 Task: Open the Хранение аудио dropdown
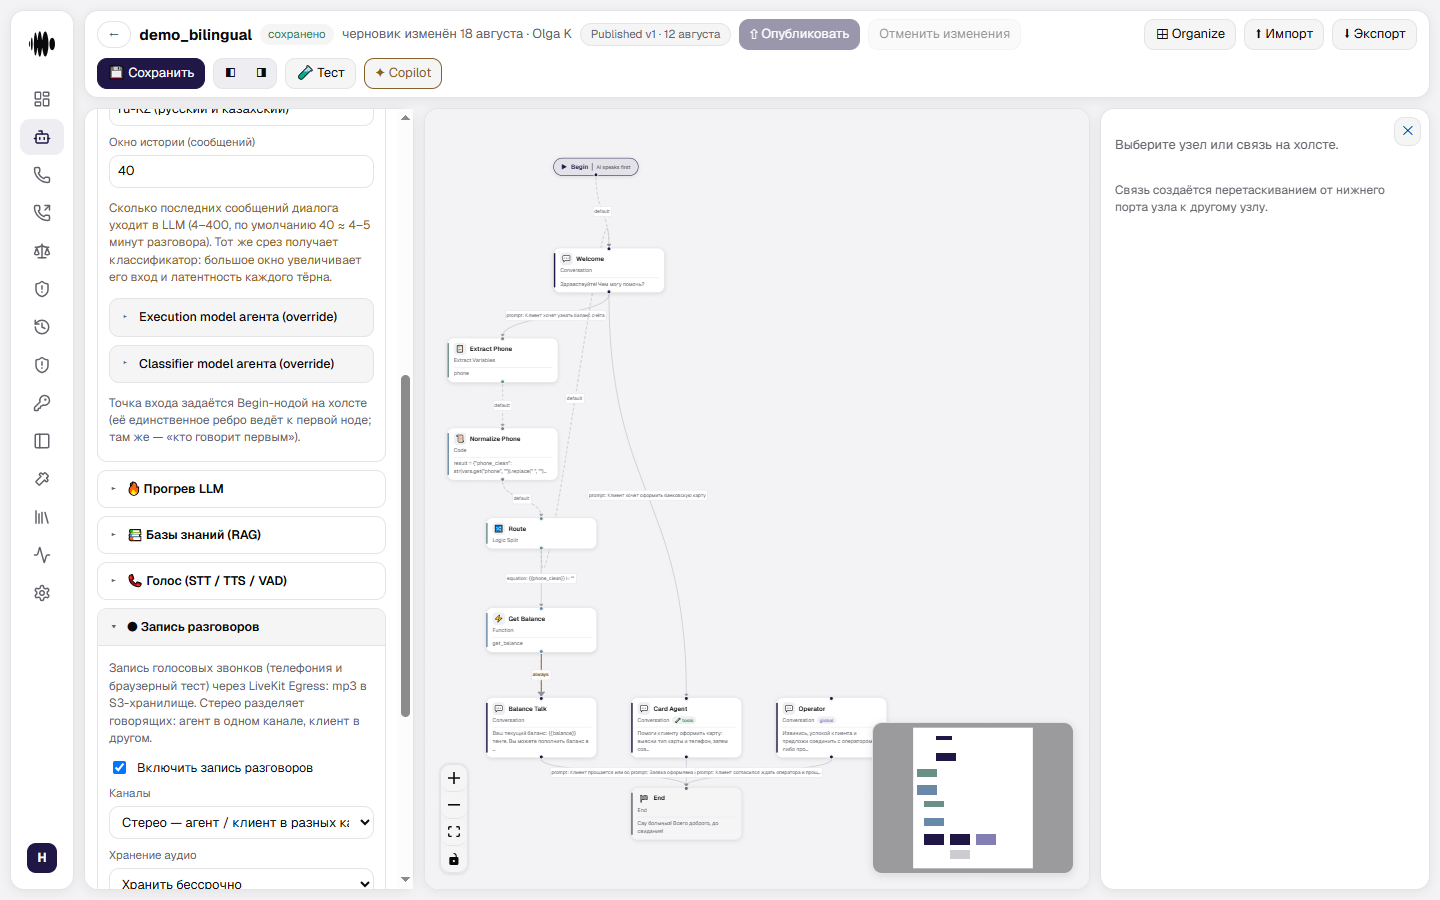[241, 882]
